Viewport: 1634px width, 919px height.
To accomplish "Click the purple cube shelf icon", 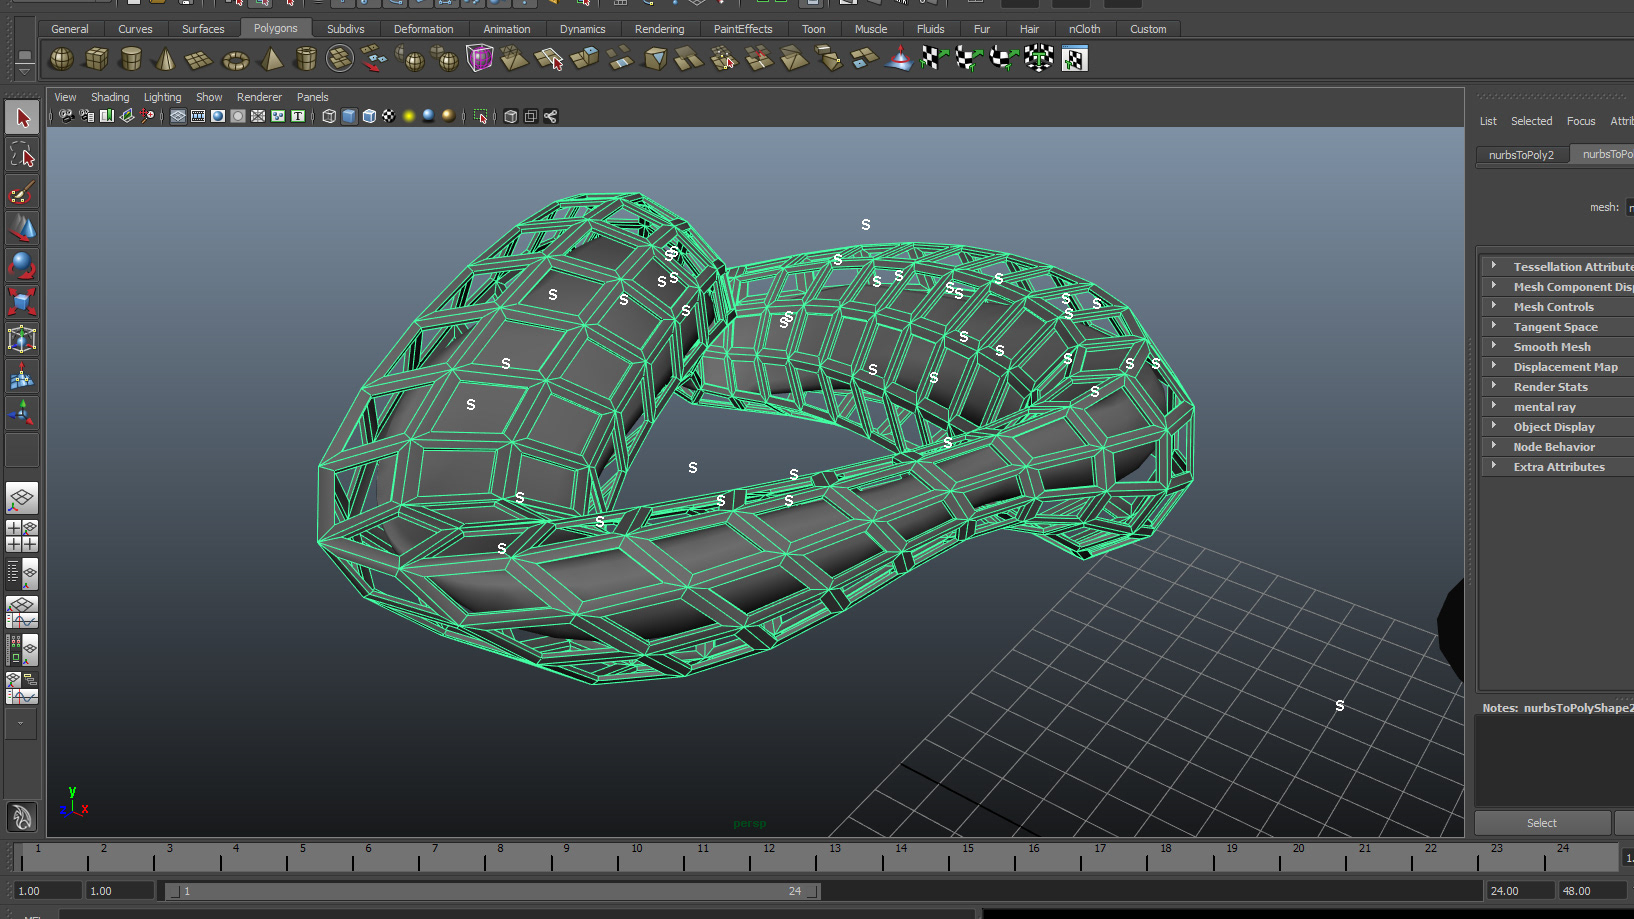I will [x=480, y=59].
